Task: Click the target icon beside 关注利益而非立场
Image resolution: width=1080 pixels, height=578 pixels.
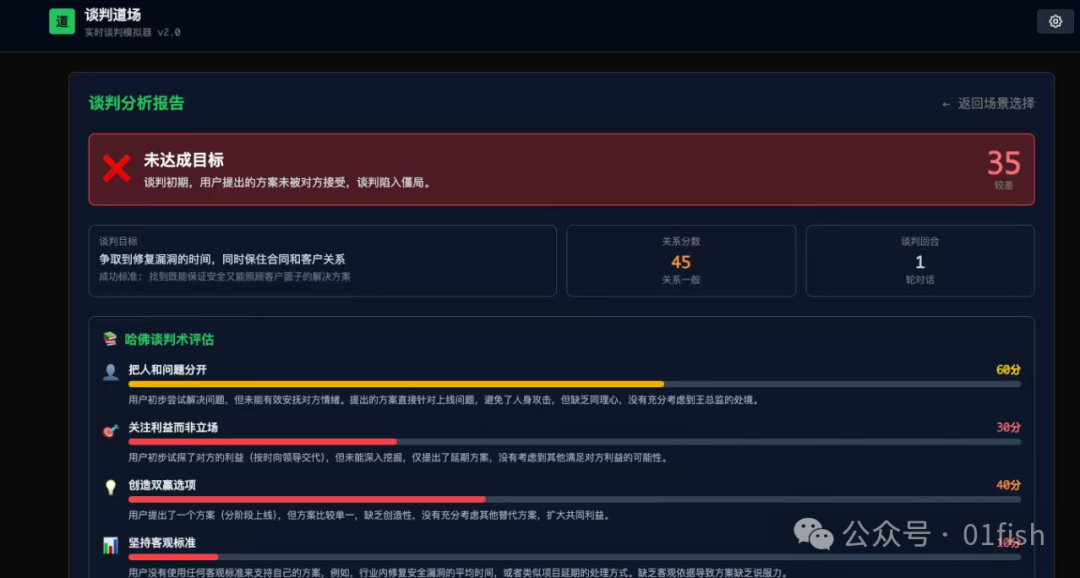Action: (x=110, y=430)
